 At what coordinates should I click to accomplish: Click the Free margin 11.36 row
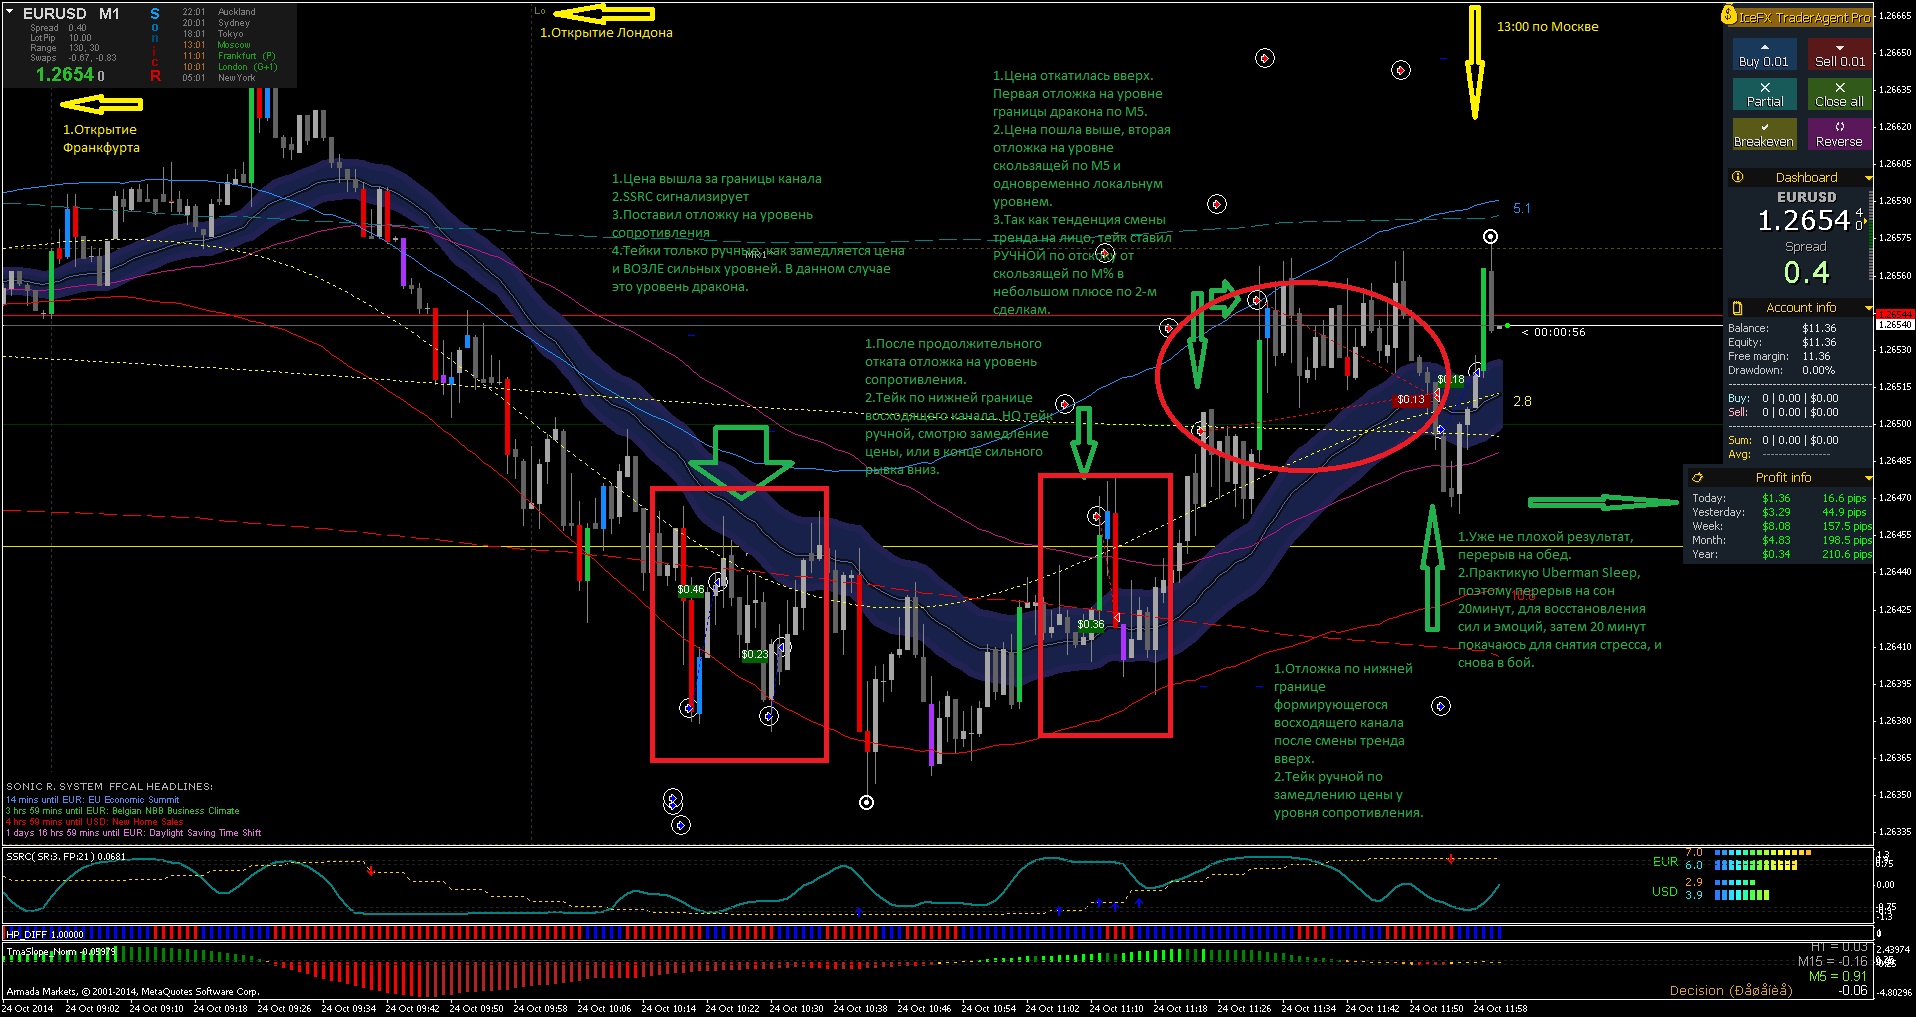click(1780, 356)
